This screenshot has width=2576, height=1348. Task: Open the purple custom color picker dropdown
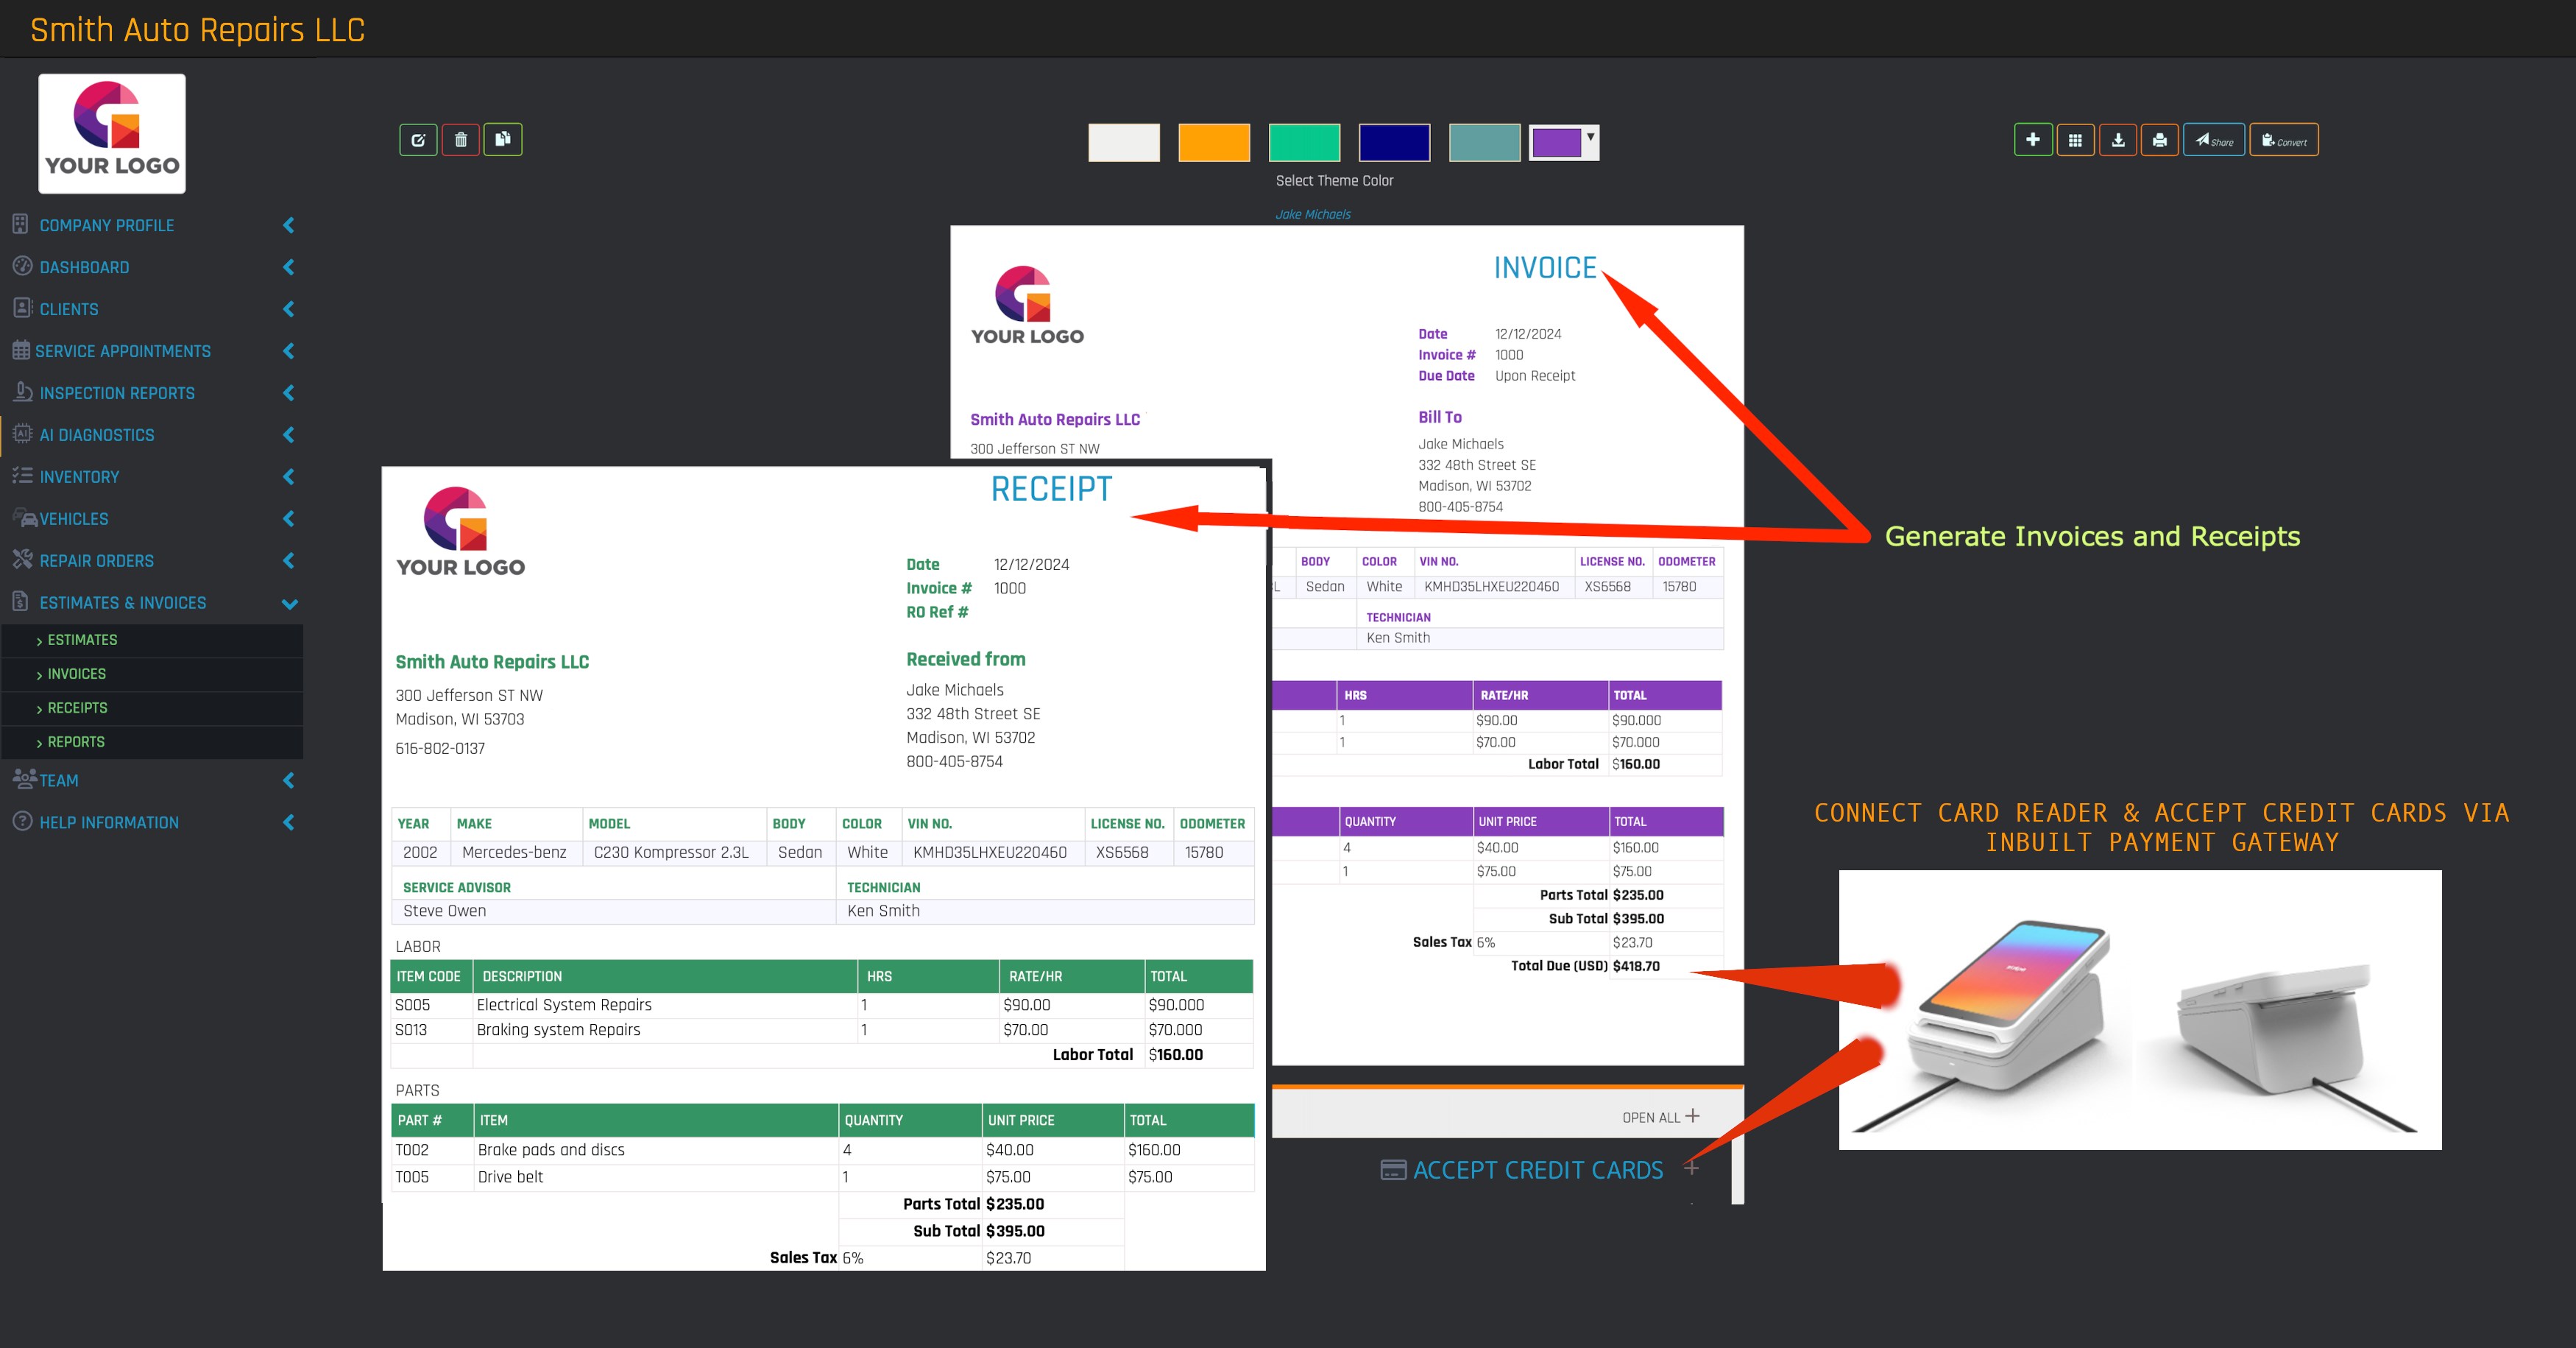coord(1564,143)
